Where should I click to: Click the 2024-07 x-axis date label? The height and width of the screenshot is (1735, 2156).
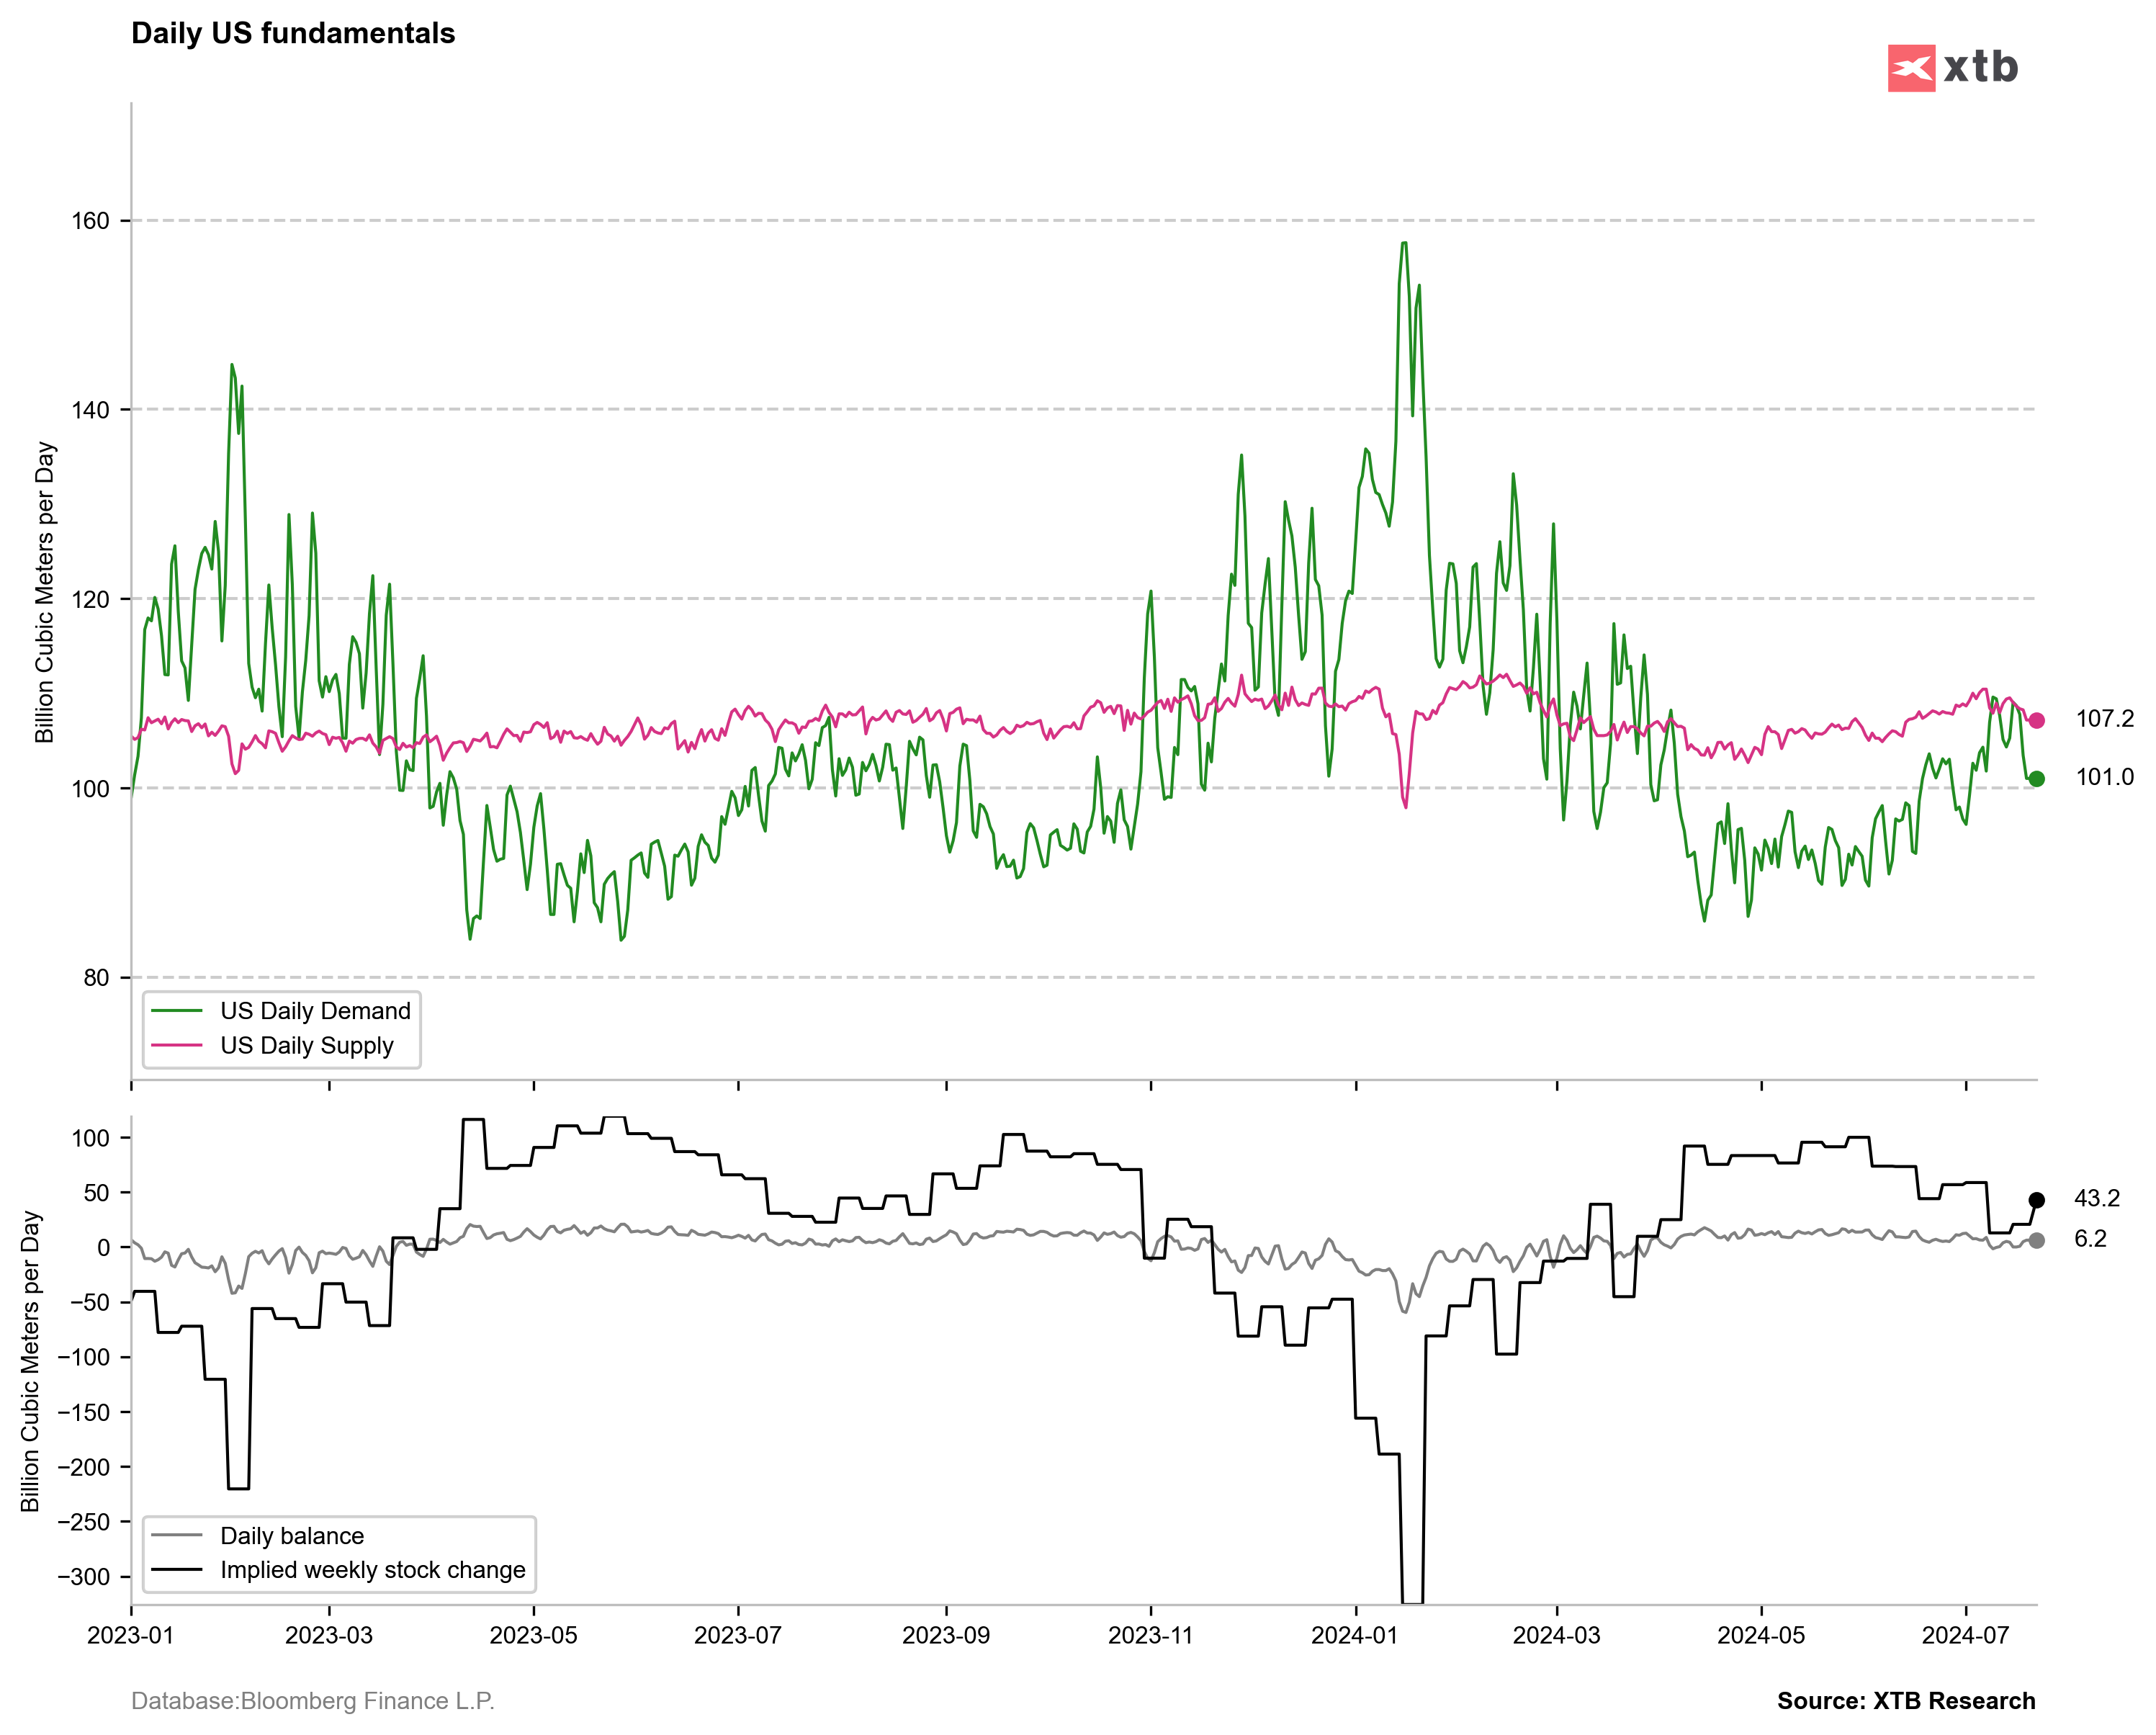point(1965,1635)
